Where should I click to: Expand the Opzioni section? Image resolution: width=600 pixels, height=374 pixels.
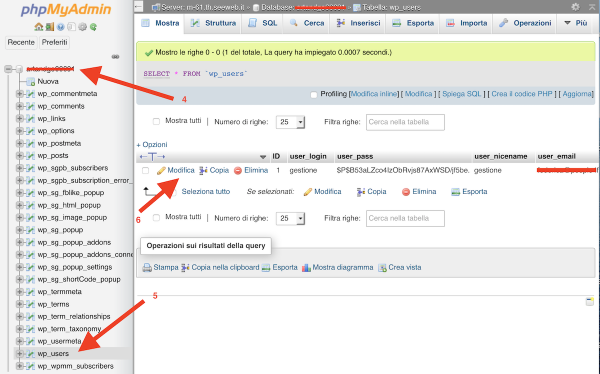[152, 145]
